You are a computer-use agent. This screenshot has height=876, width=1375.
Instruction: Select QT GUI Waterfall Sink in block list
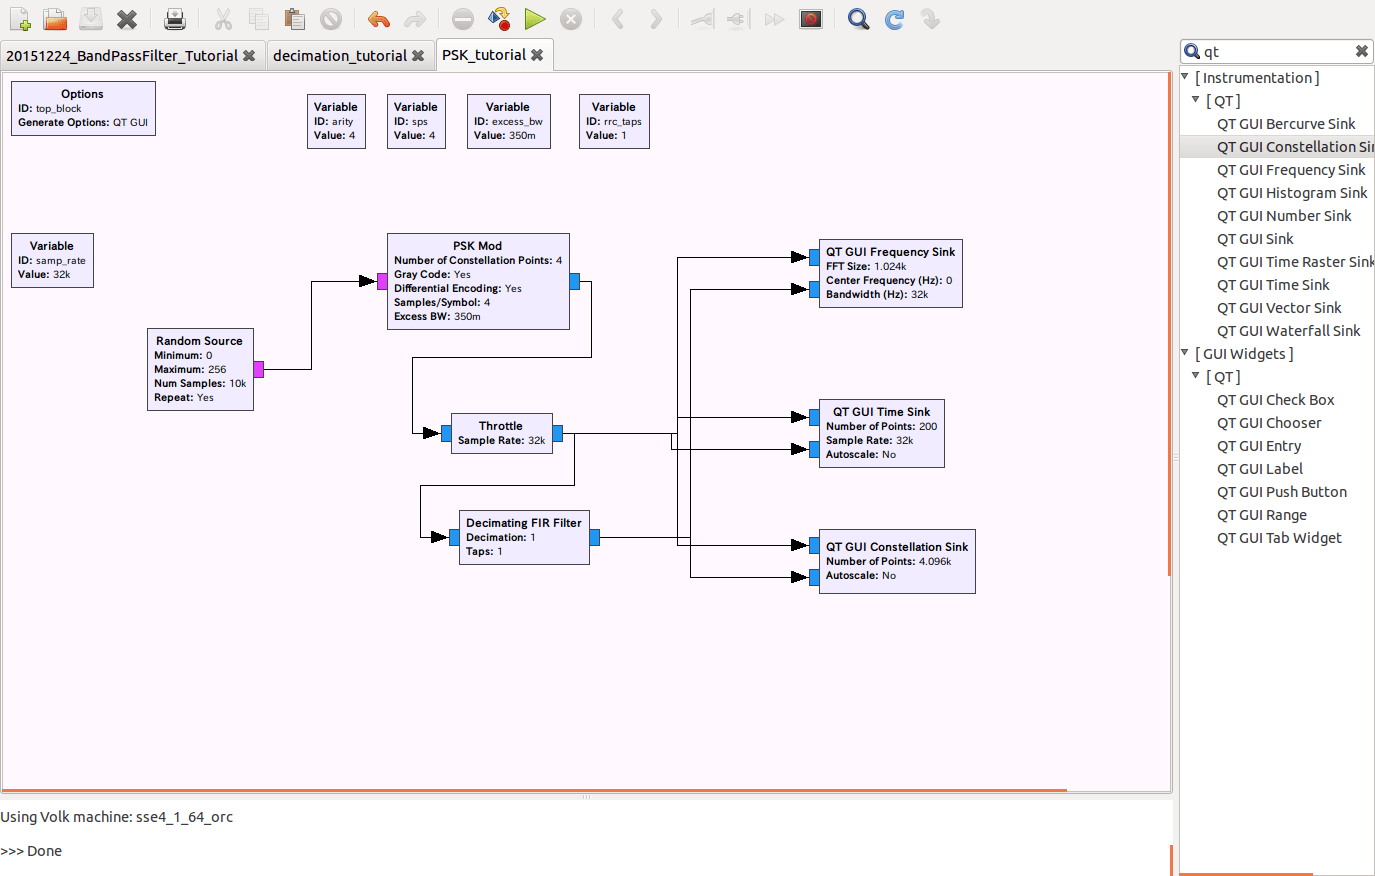point(1289,330)
